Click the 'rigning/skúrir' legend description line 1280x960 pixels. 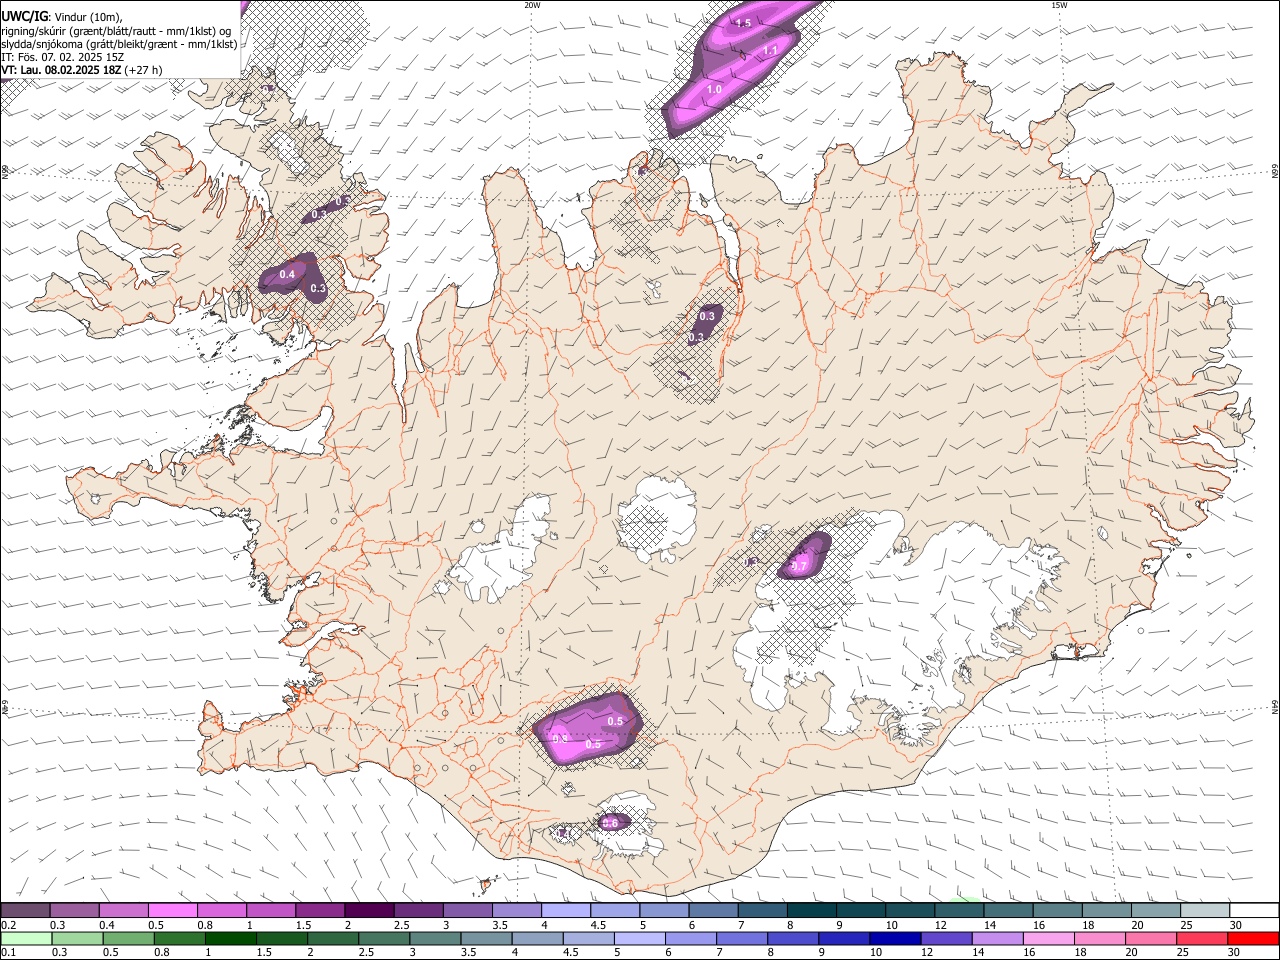[x=116, y=30]
